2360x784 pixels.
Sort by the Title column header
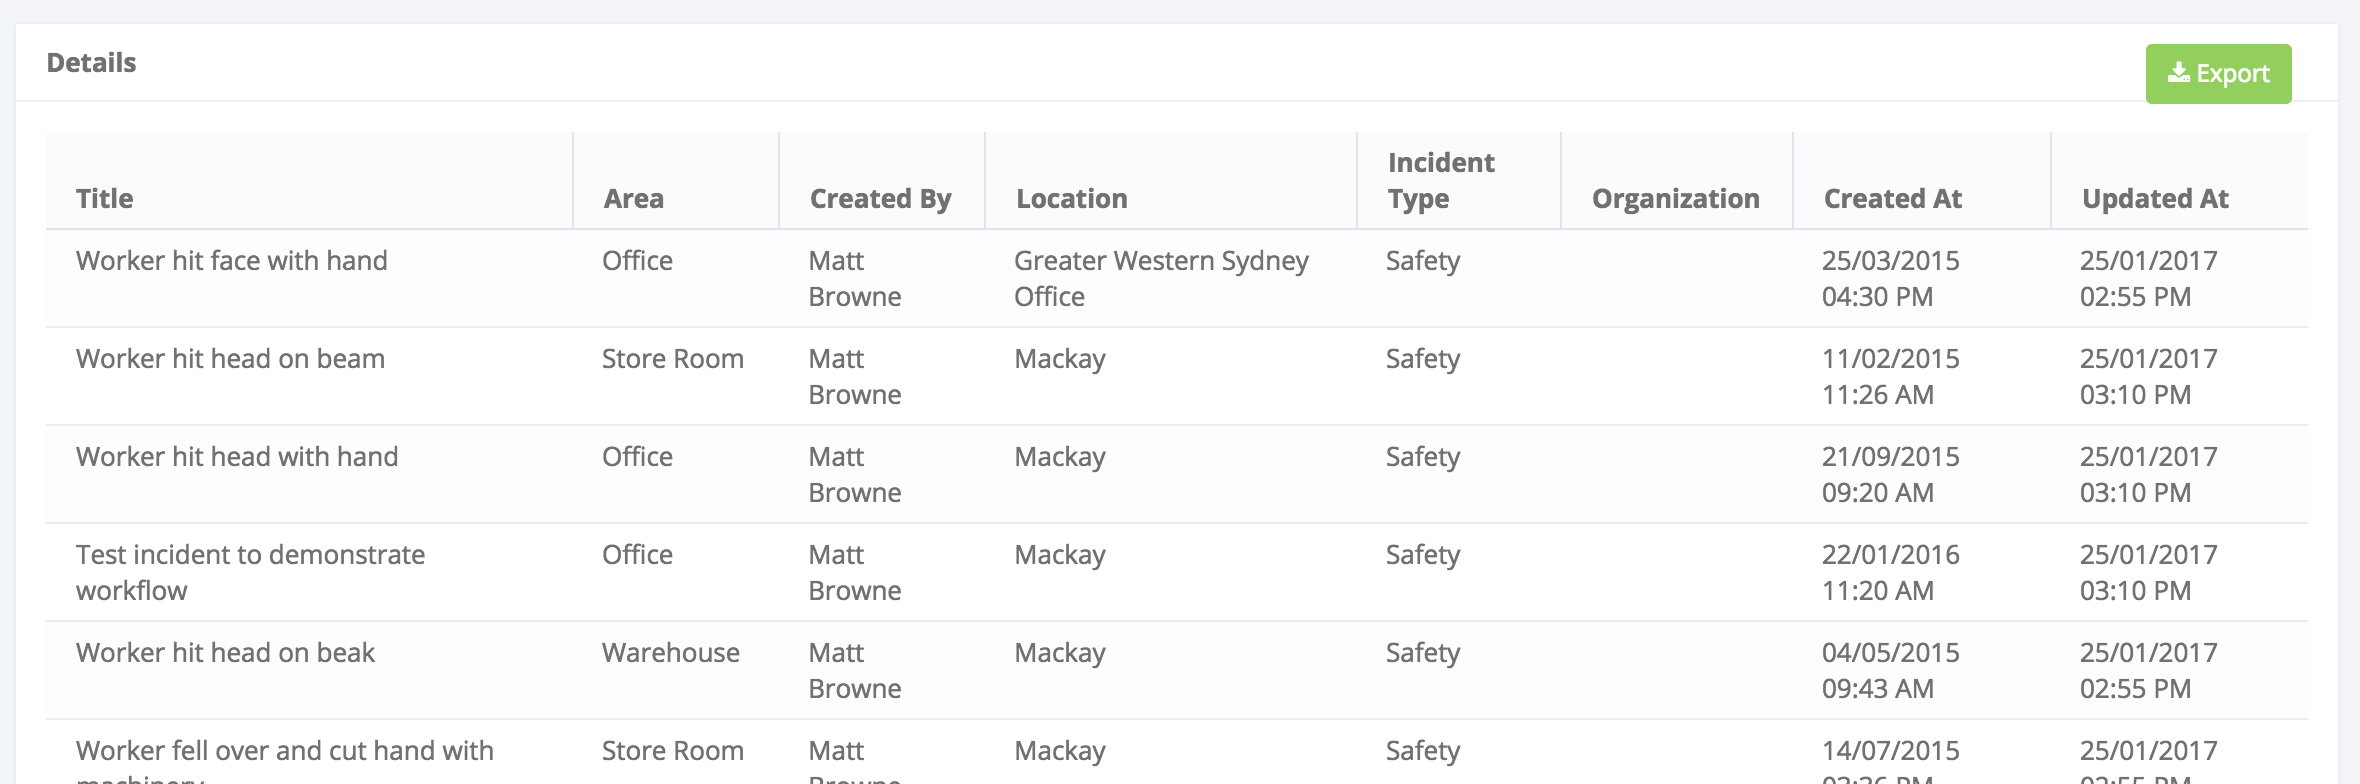pos(105,199)
